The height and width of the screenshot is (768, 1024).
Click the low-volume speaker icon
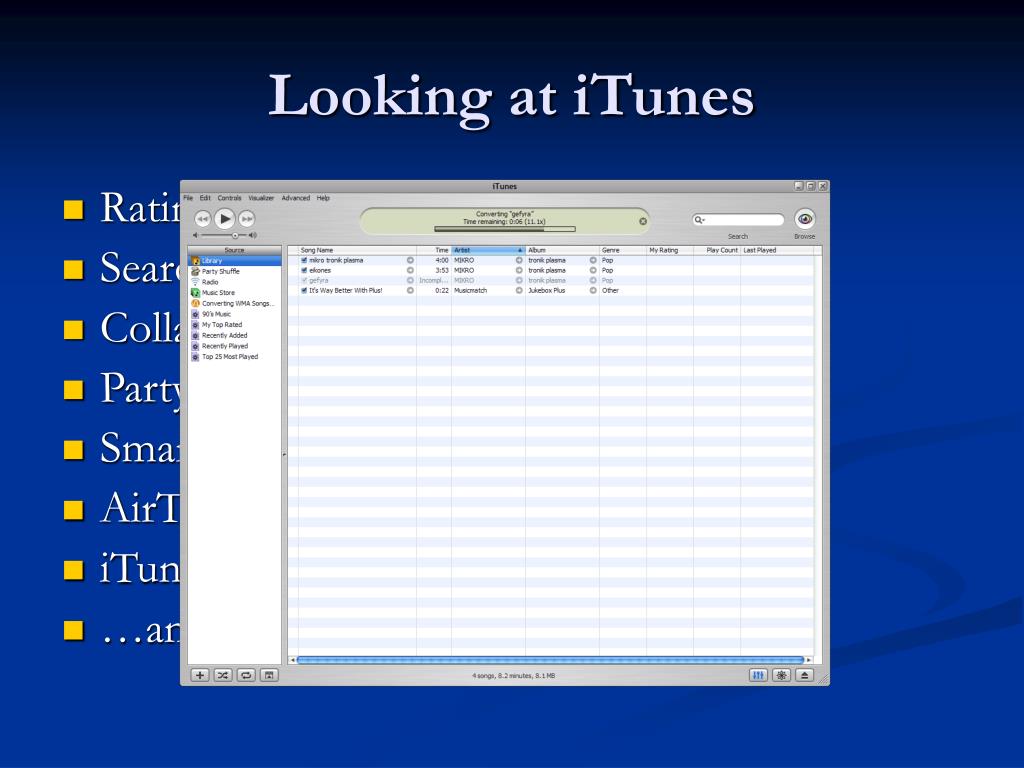point(195,235)
